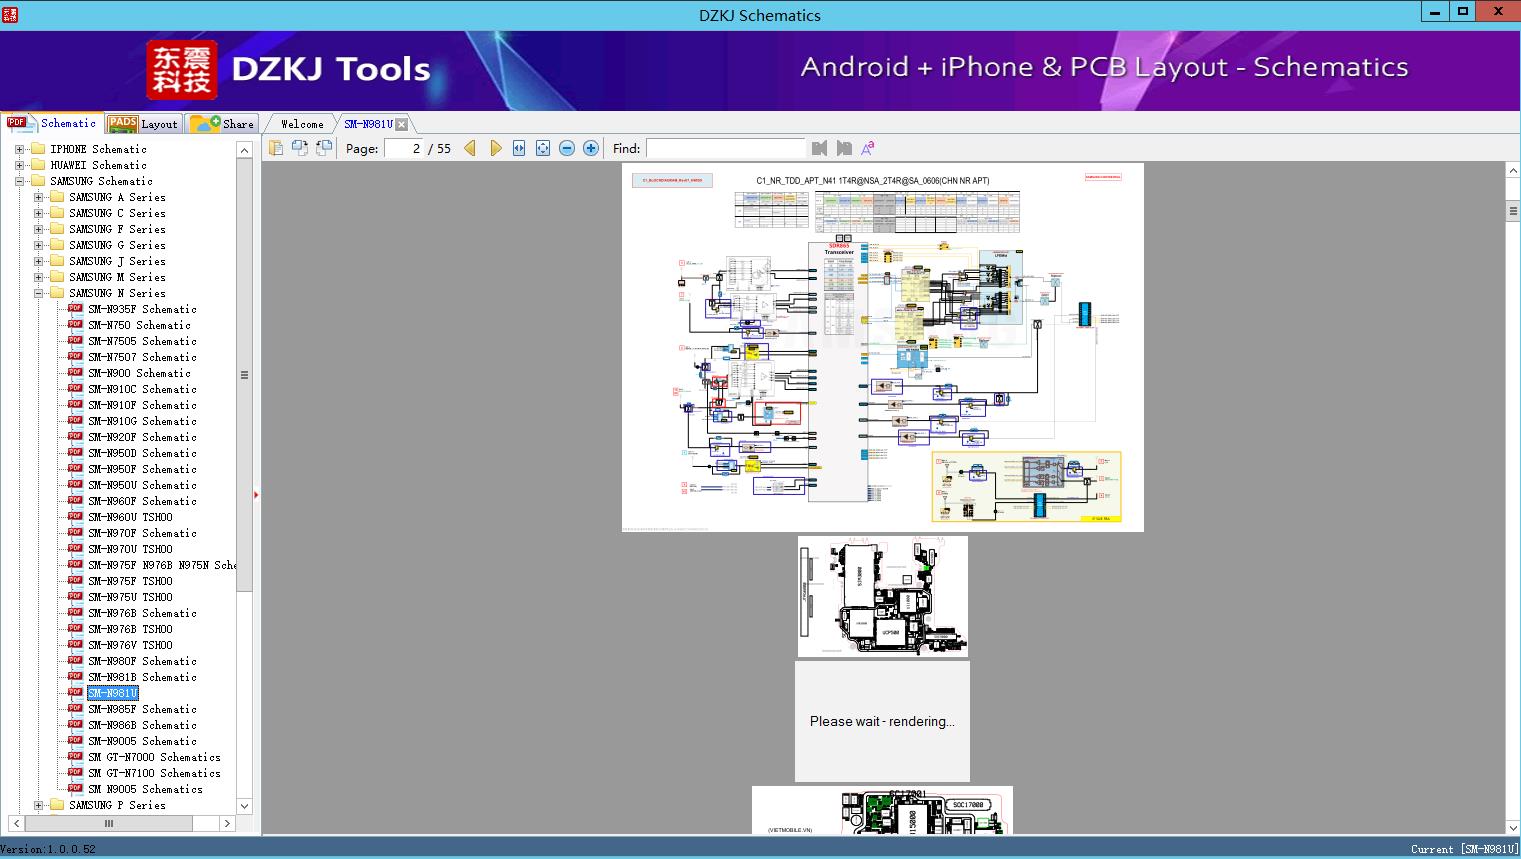The image size is (1521, 859).
Task: Click PDF icon beside SM-N900 Schematic
Action: (x=75, y=373)
